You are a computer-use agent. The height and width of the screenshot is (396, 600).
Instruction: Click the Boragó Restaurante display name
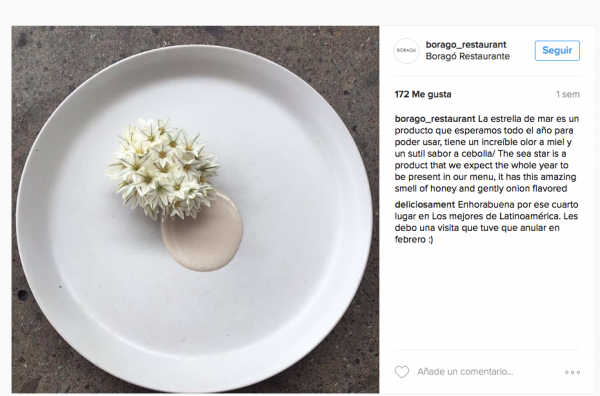coord(468,56)
